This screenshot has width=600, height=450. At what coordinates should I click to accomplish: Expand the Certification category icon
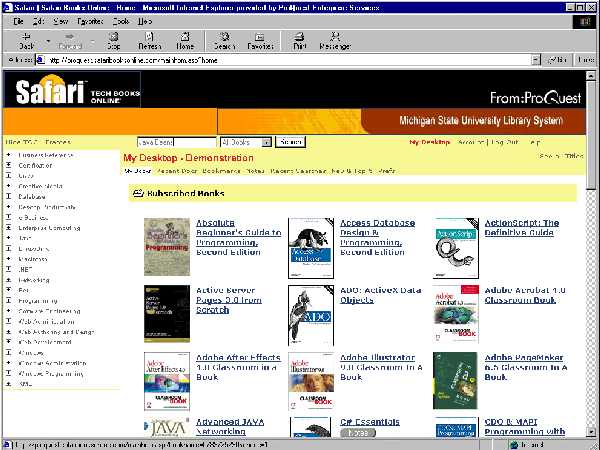pos(8,165)
